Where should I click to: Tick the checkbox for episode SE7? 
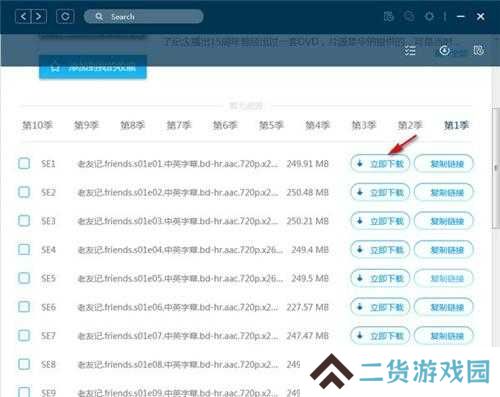point(24,335)
